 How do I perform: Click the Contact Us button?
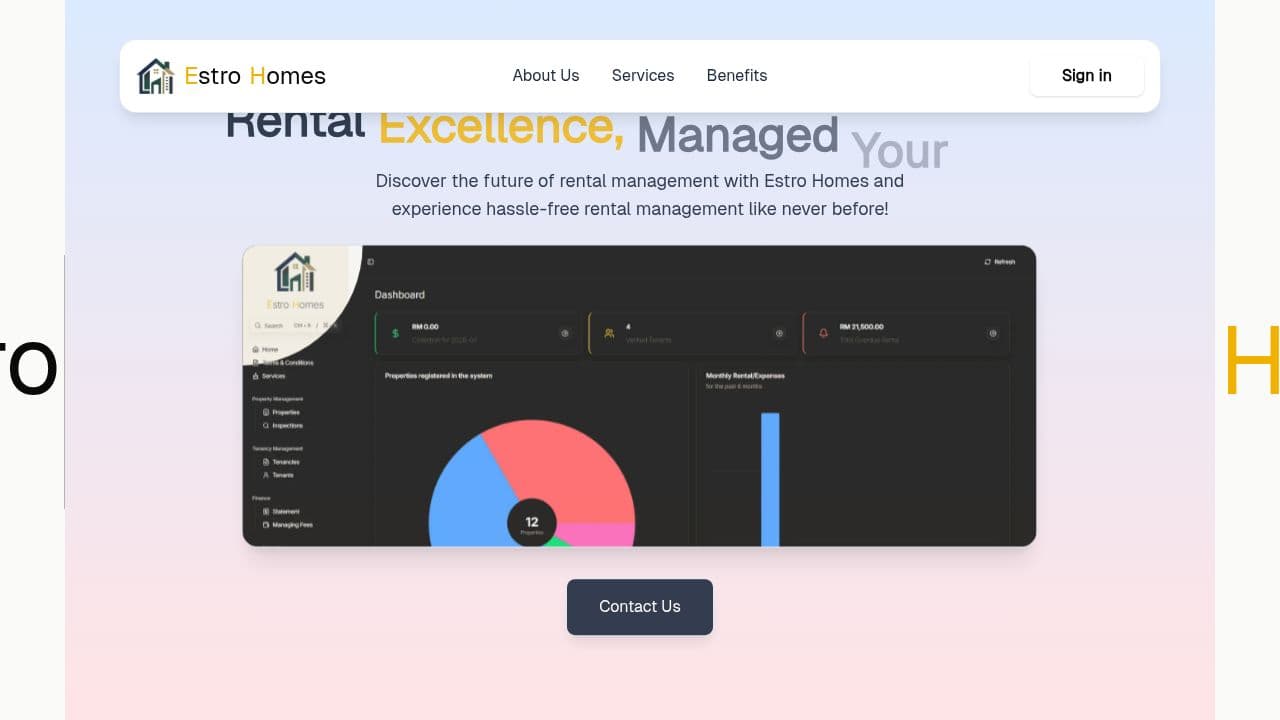(640, 607)
